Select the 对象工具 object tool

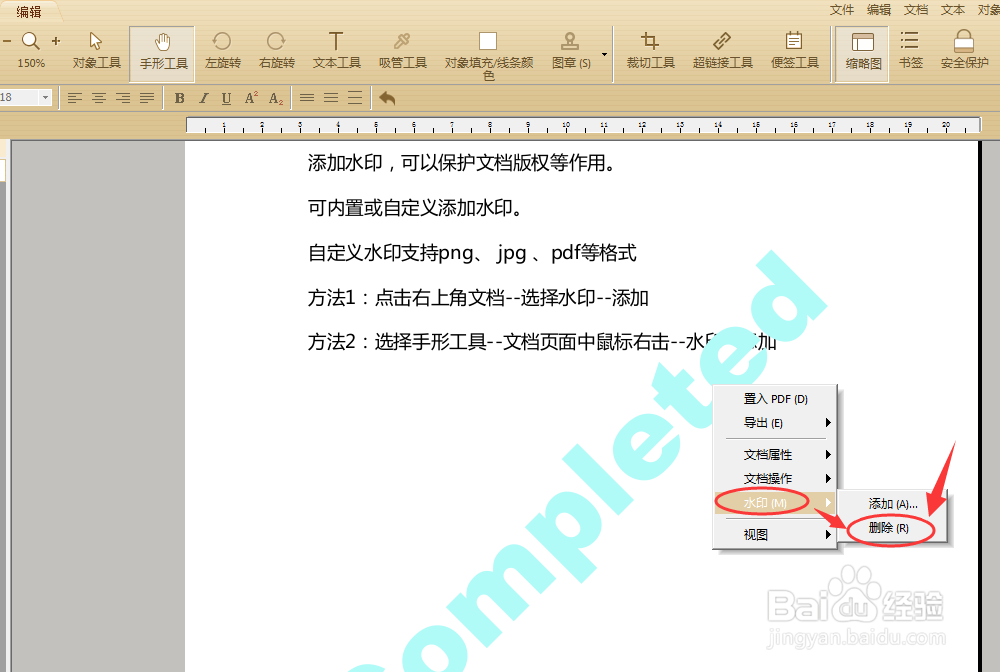pos(96,51)
